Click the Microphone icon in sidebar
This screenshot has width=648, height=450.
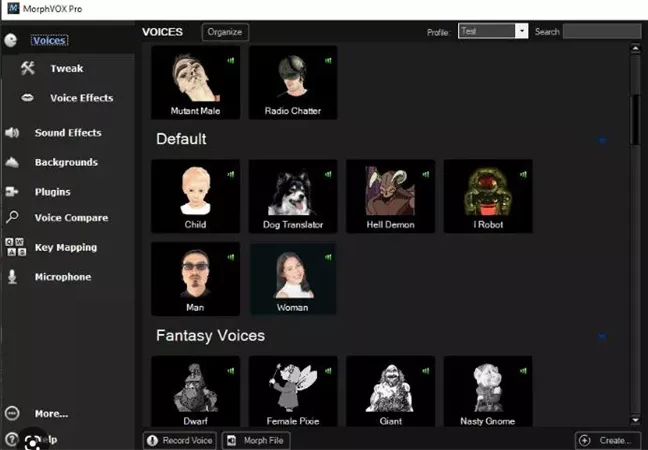click(x=12, y=277)
